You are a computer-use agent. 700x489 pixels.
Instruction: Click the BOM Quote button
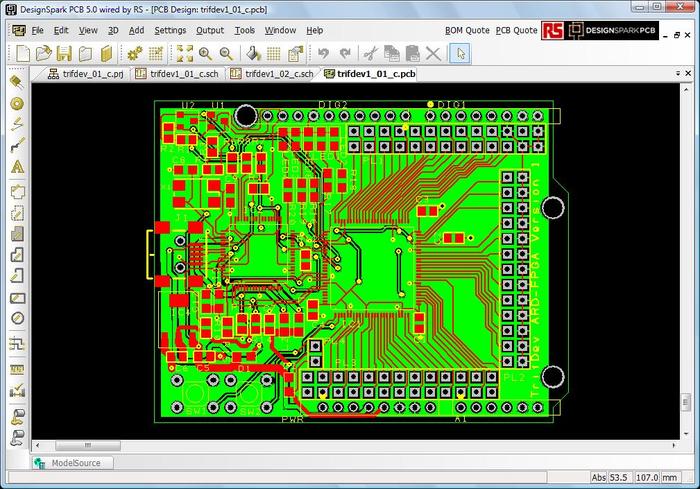point(467,30)
